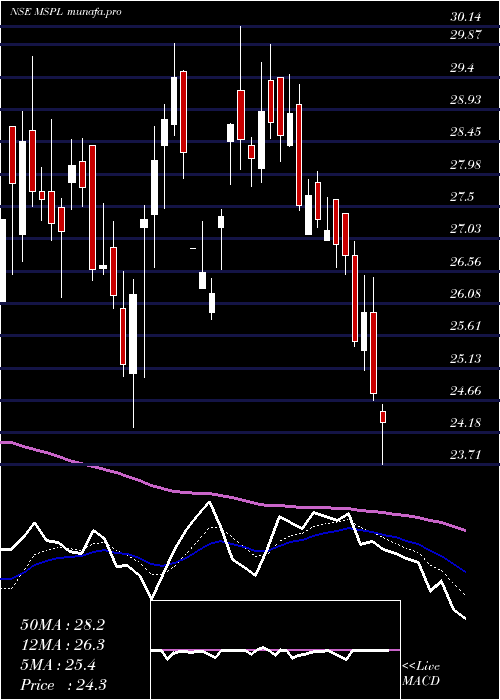Viewport: 500px width, 700px height.
Task: Select the 25.61 price axis label
Action: [x=466, y=326]
